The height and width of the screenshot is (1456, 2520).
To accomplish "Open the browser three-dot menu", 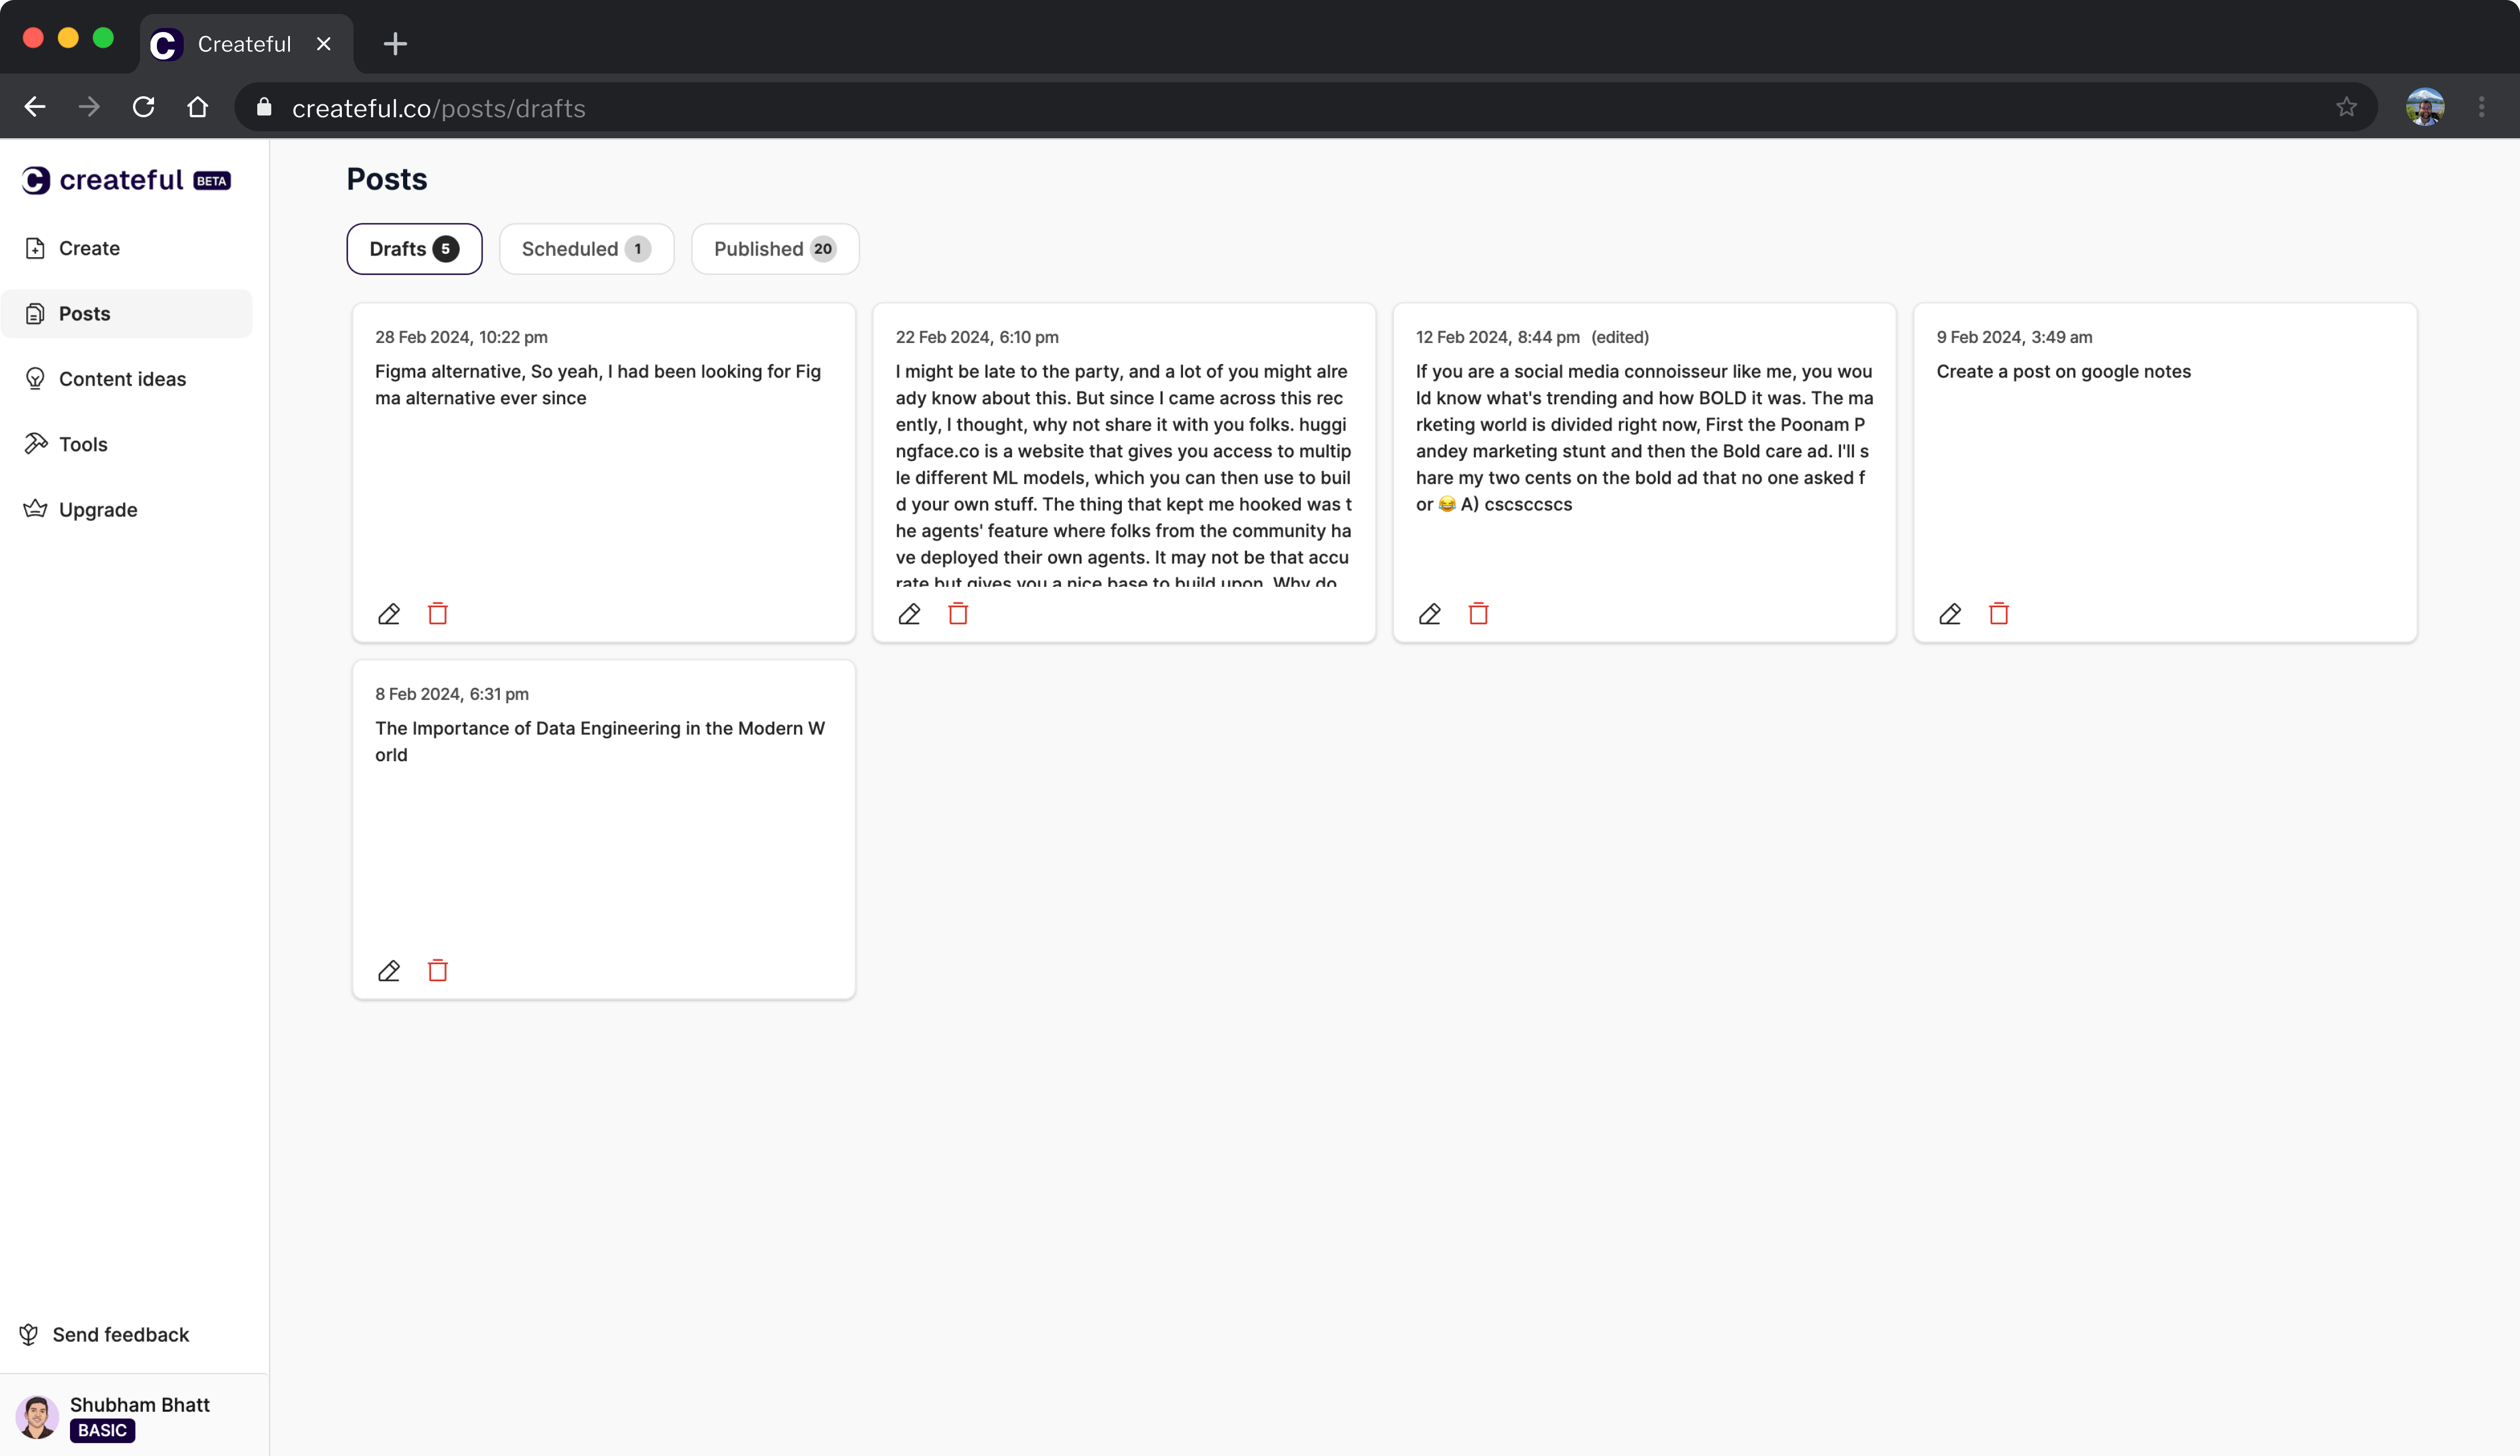I will point(2482,107).
